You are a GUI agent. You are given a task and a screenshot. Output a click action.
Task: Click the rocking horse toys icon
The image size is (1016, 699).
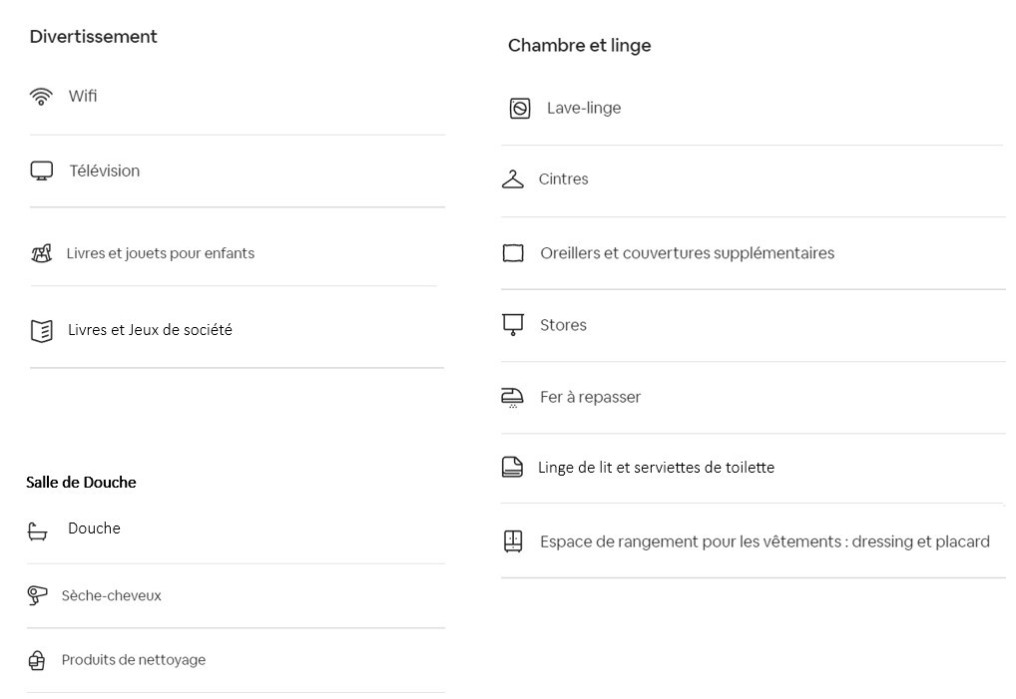click(41, 254)
